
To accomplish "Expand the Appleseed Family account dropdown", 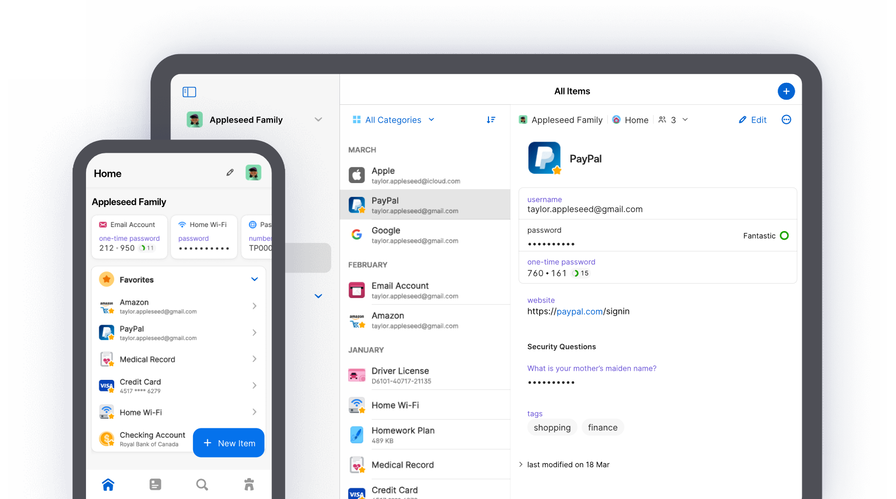I will click(x=318, y=120).
